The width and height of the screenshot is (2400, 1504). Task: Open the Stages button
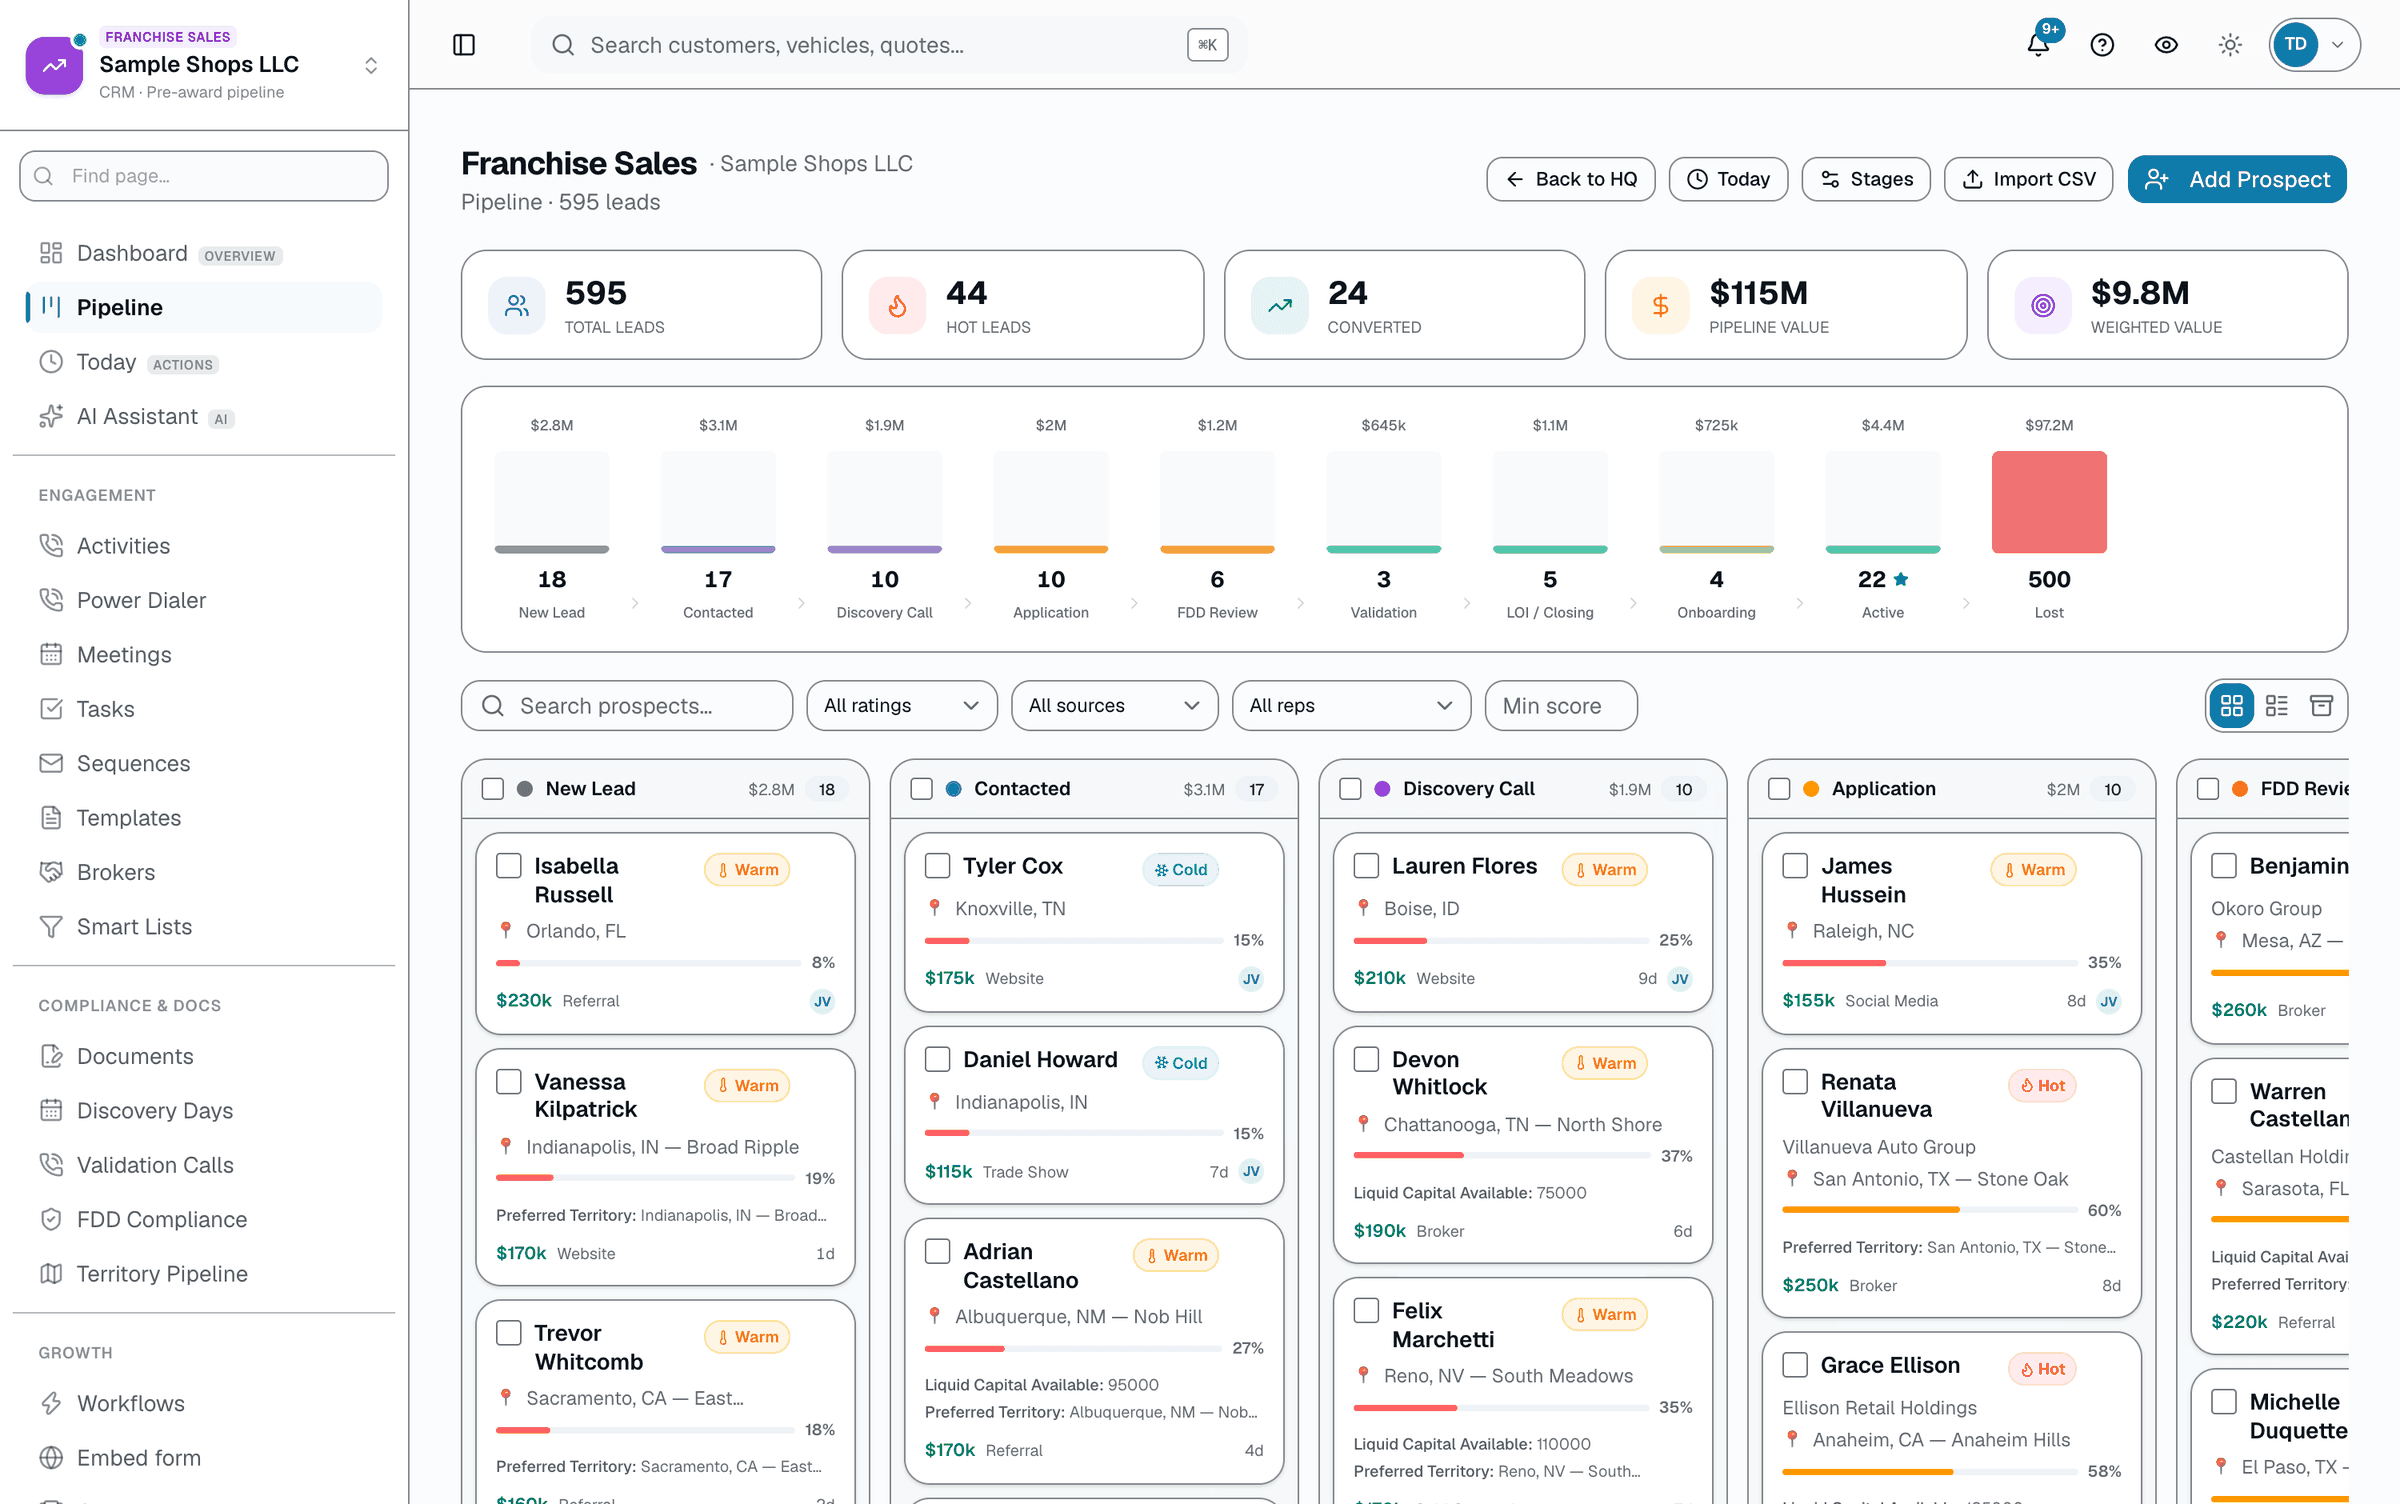[x=1866, y=179]
